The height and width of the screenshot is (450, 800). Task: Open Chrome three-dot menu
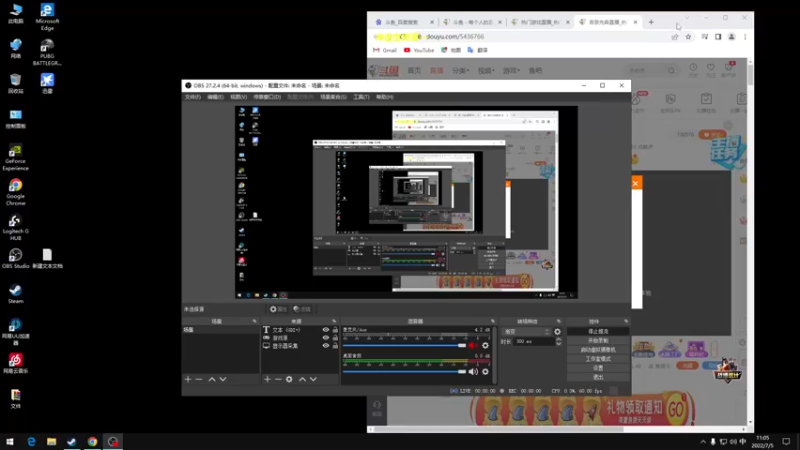point(745,37)
